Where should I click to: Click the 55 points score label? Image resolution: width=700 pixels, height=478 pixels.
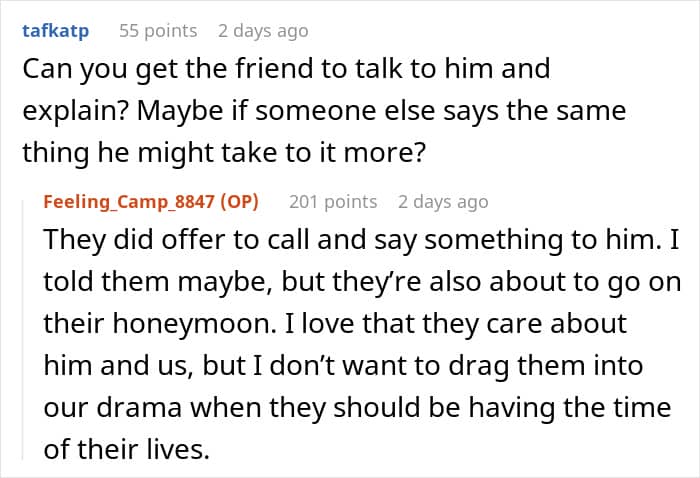click(x=158, y=31)
